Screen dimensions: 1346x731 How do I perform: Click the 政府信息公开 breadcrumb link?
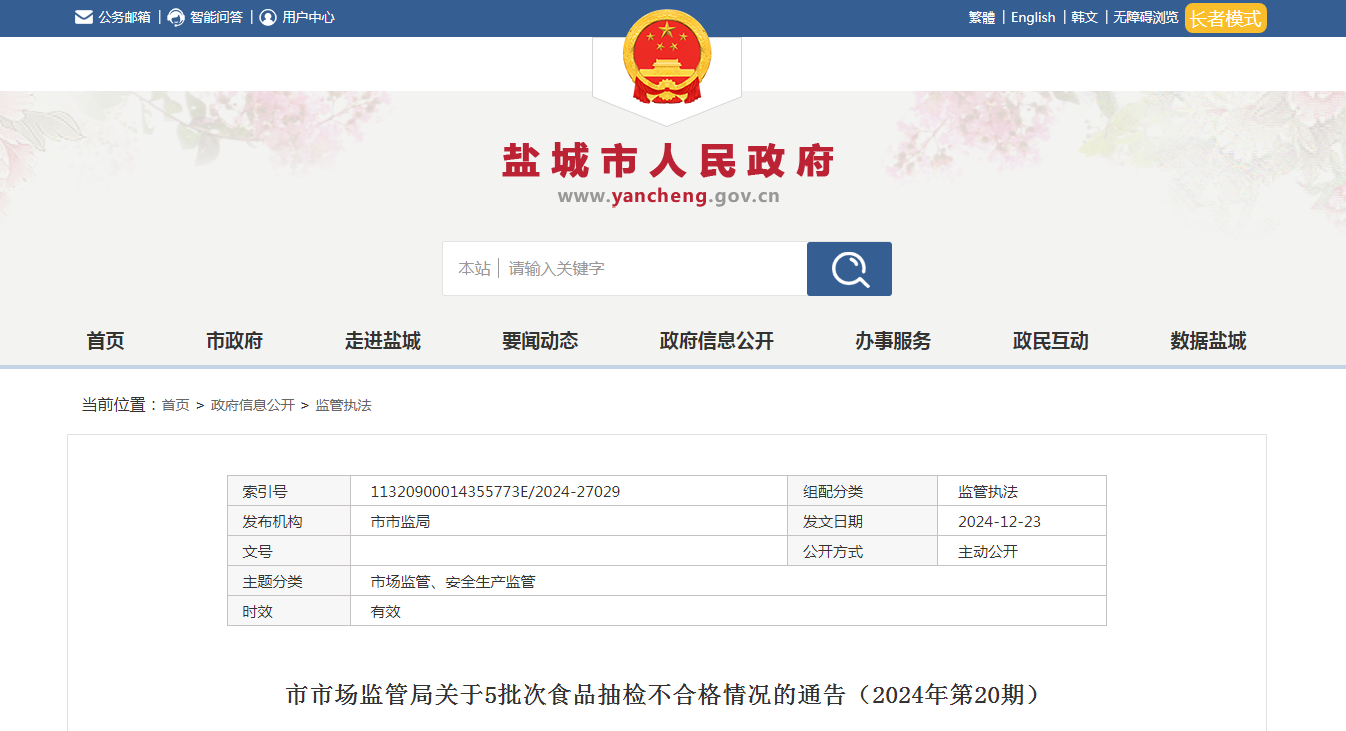point(253,405)
